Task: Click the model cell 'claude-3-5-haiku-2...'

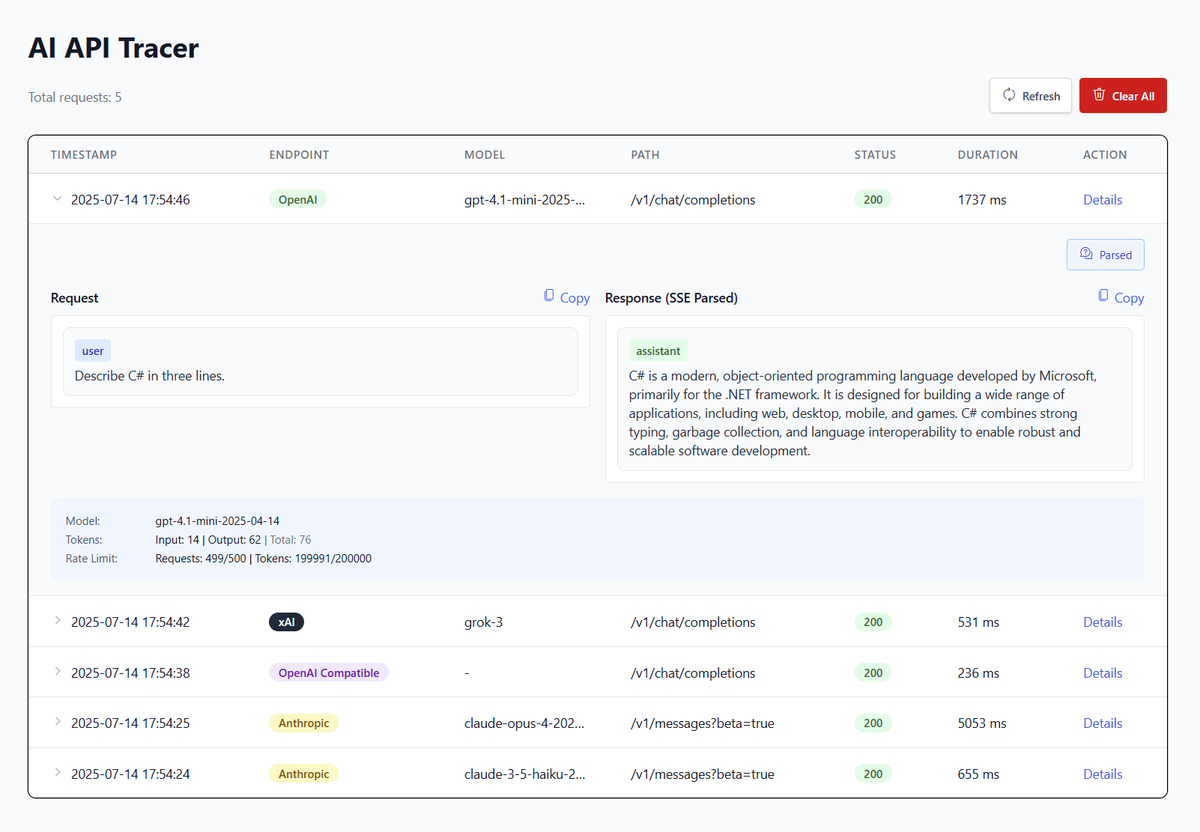Action: click(x=525, y=774)
